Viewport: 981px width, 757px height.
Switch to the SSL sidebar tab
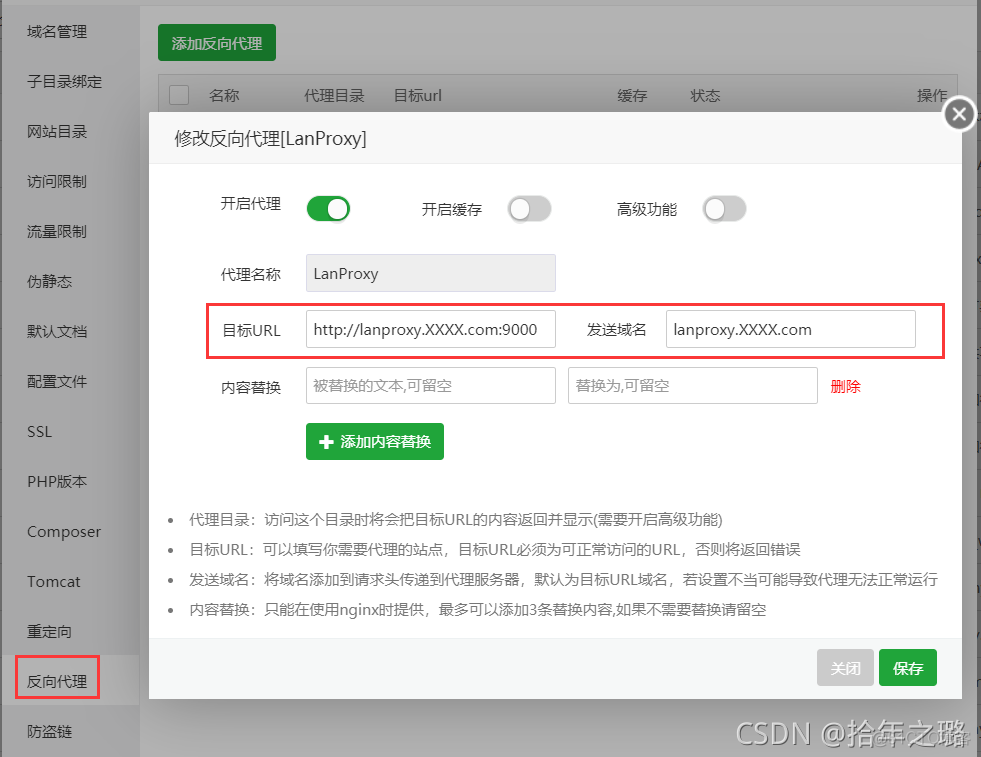coord(40,431)
